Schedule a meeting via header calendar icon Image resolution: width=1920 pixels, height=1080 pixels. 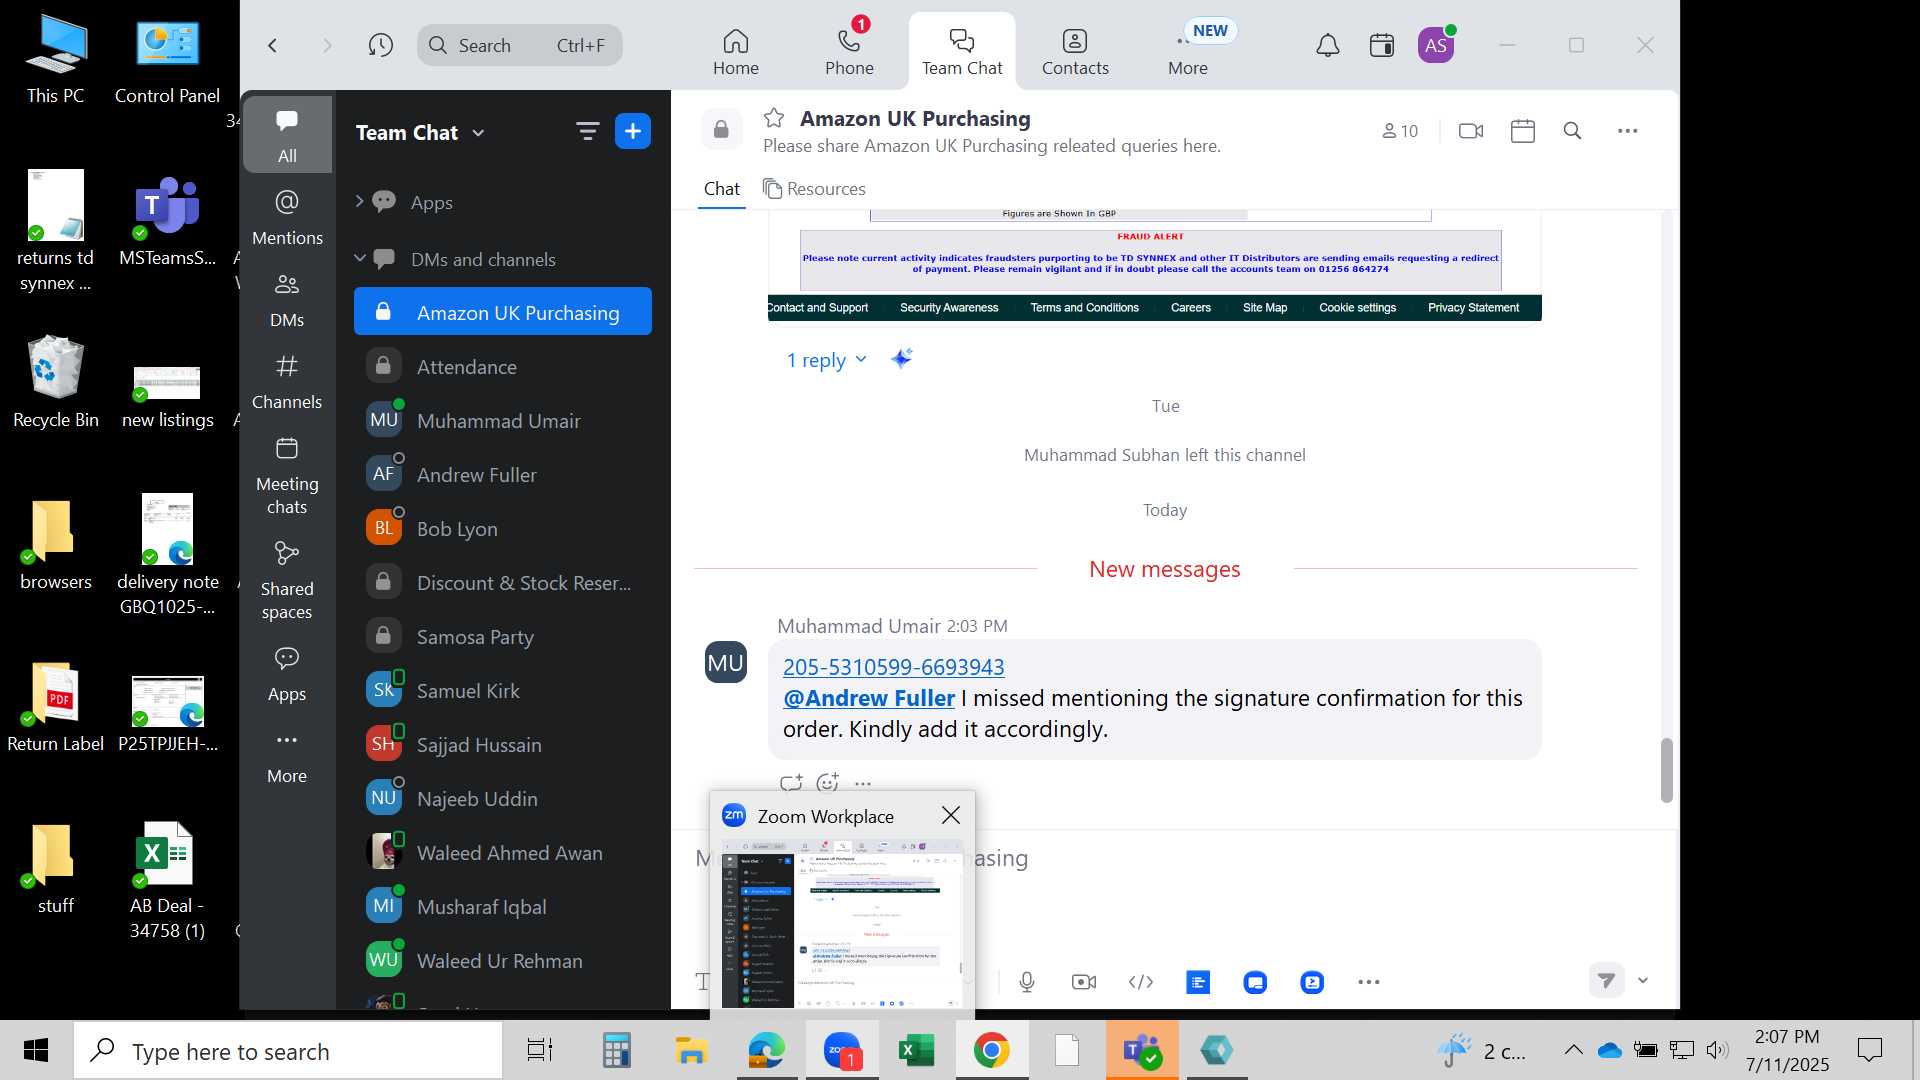(1522, 131)
